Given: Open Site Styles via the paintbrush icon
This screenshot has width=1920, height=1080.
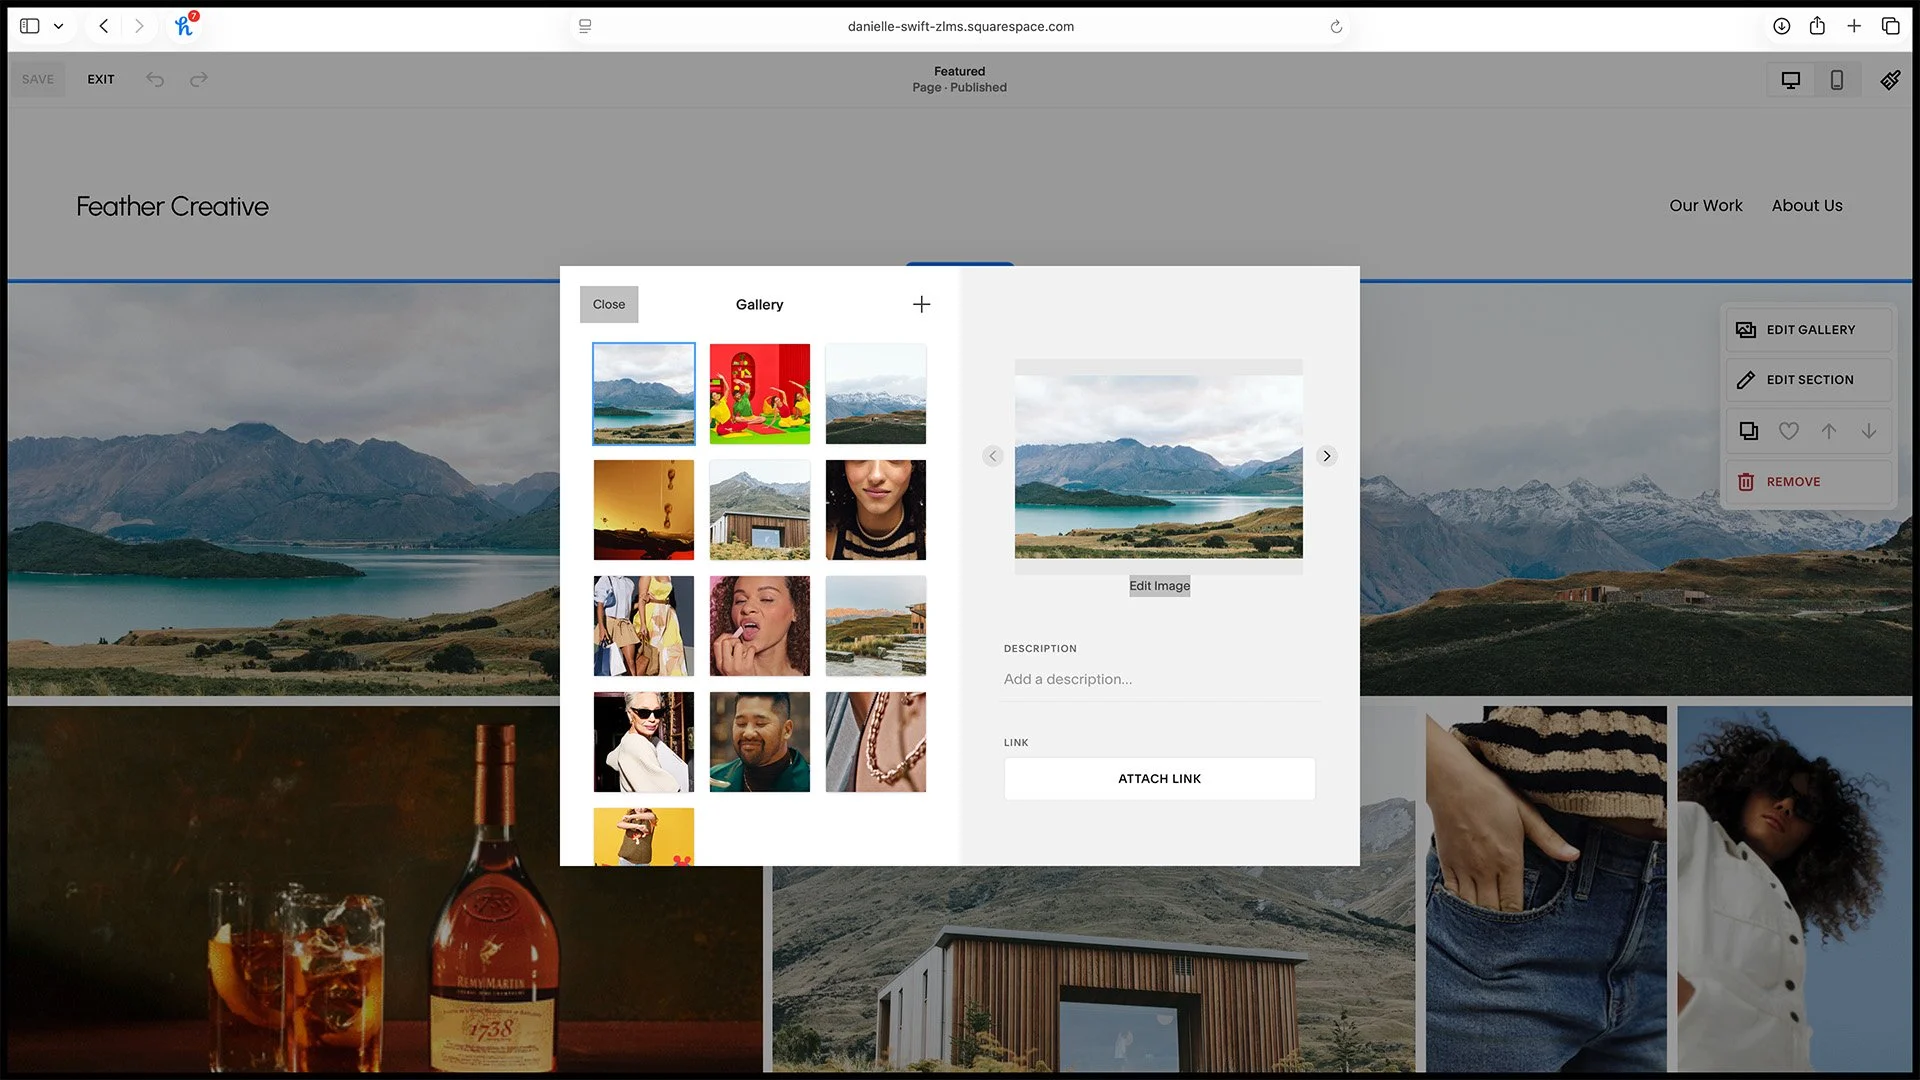Looking at the screenshot, I should (1890, 79).
